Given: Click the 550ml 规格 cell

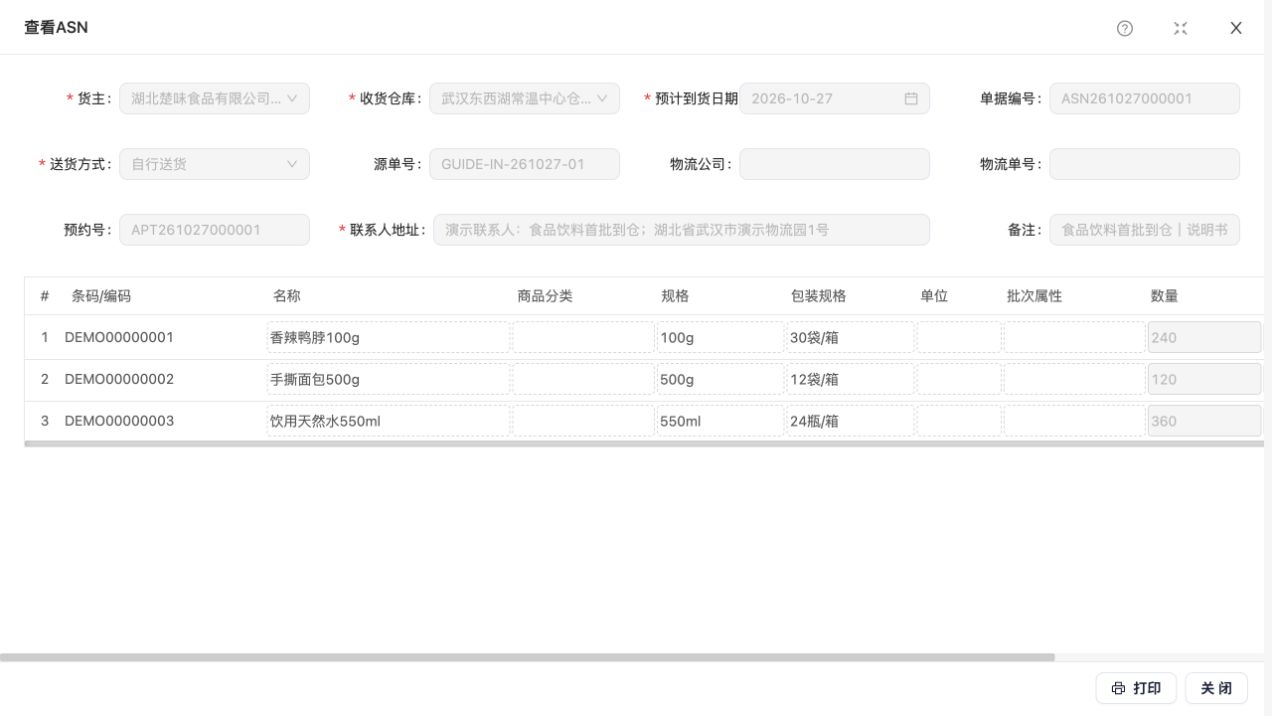Looking at the screenshot, I should 719,421.
